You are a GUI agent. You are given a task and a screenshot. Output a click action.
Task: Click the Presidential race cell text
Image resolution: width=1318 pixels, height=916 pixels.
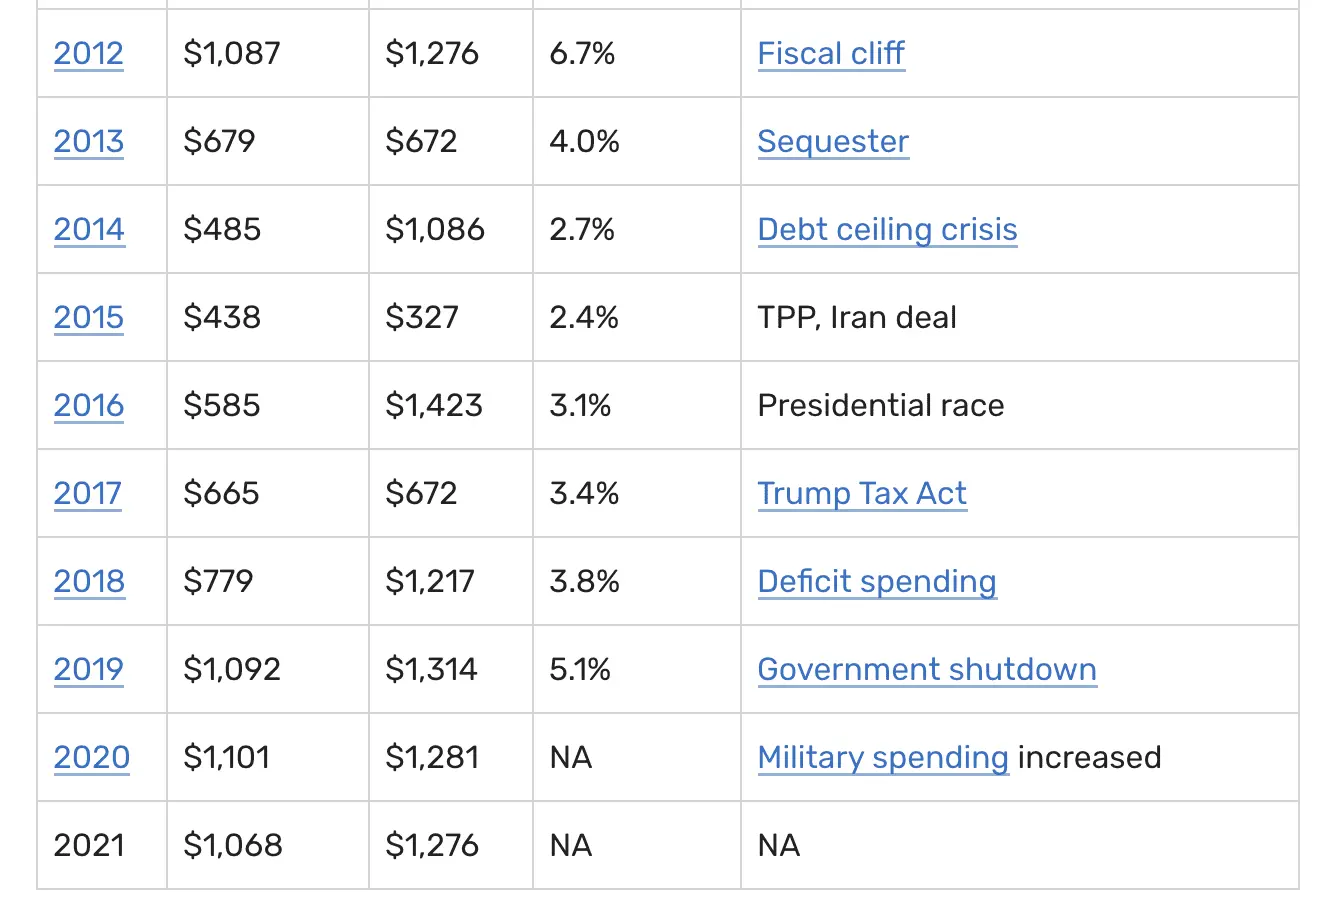pos(881,406)
